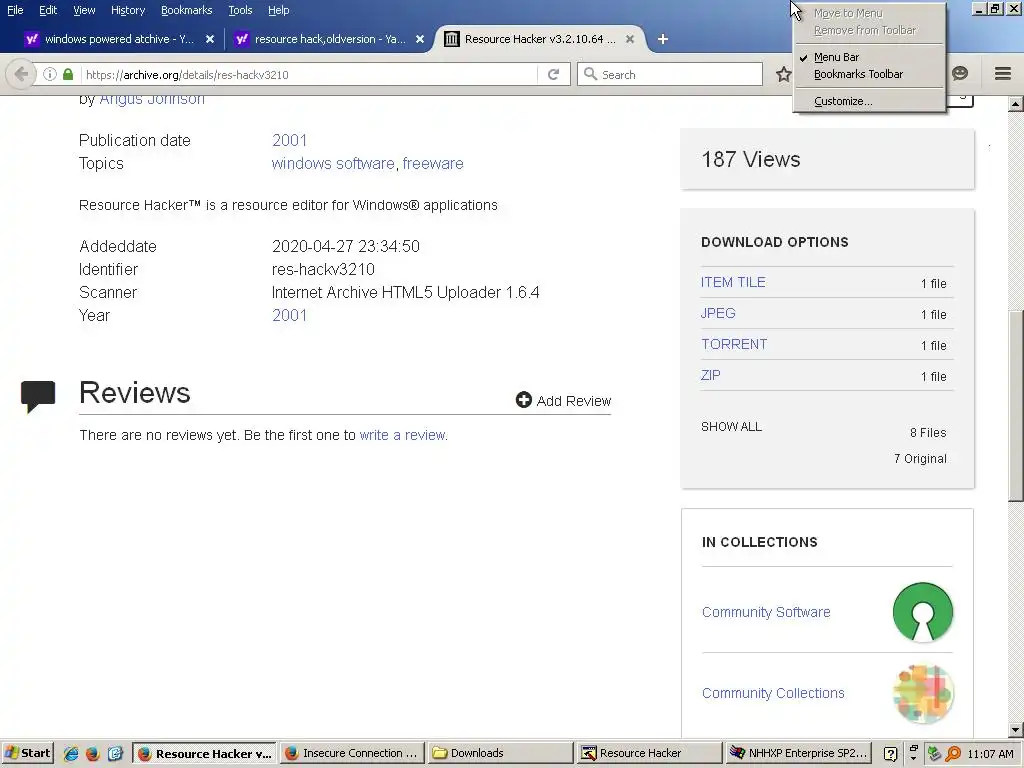Open the History menu
The height and width of the screenshot is (768, 1024).
127,10
